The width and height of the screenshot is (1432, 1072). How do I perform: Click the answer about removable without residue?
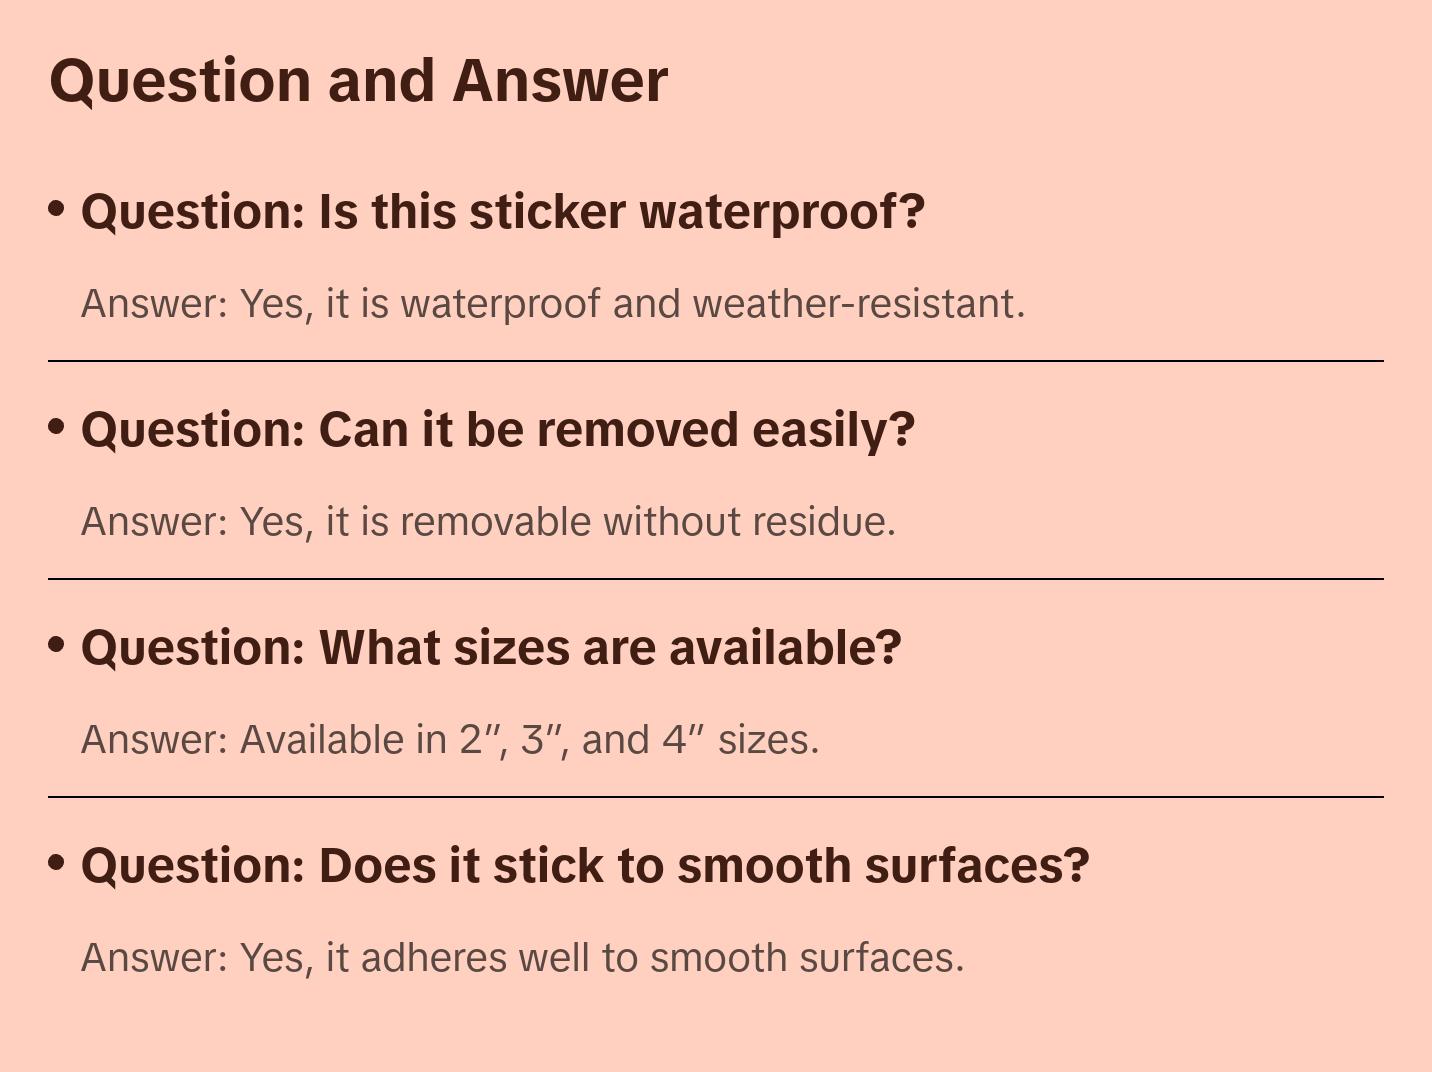[488, 521]
